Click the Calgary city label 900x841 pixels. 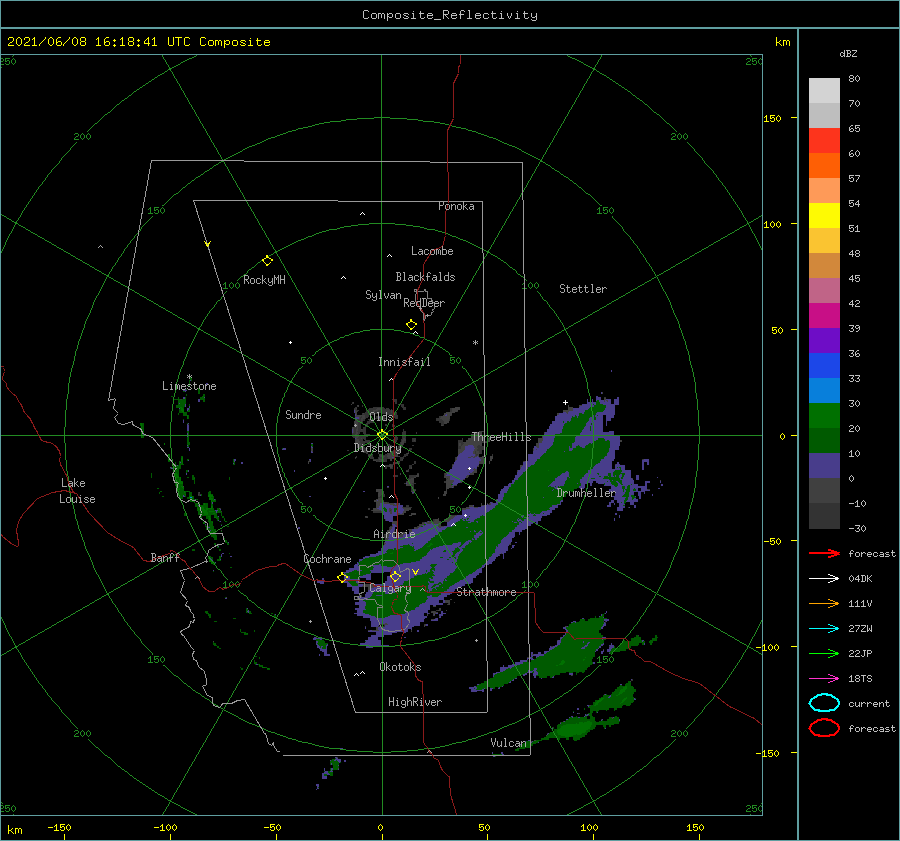click(x=390, y=588)
